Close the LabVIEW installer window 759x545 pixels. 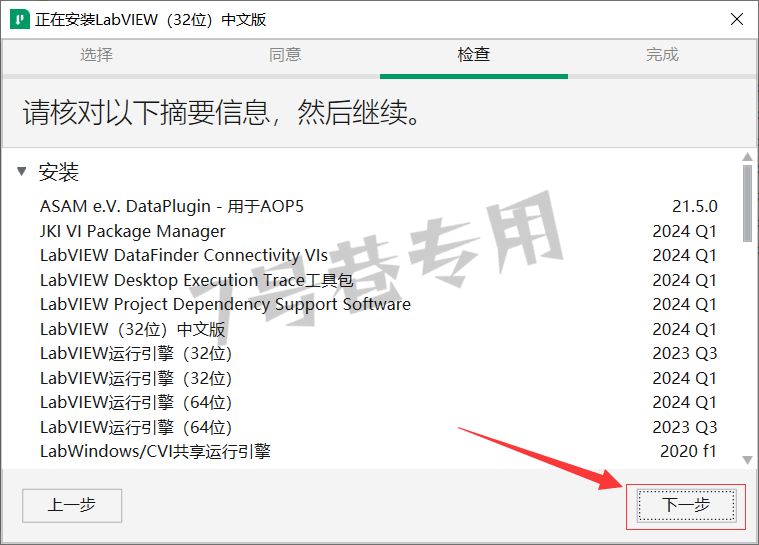(x=737, y=19)
